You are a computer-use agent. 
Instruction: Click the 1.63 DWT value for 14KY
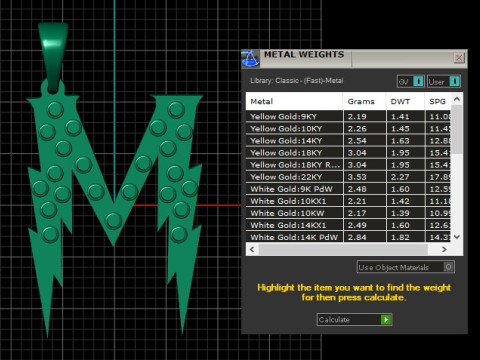[400, 140]
